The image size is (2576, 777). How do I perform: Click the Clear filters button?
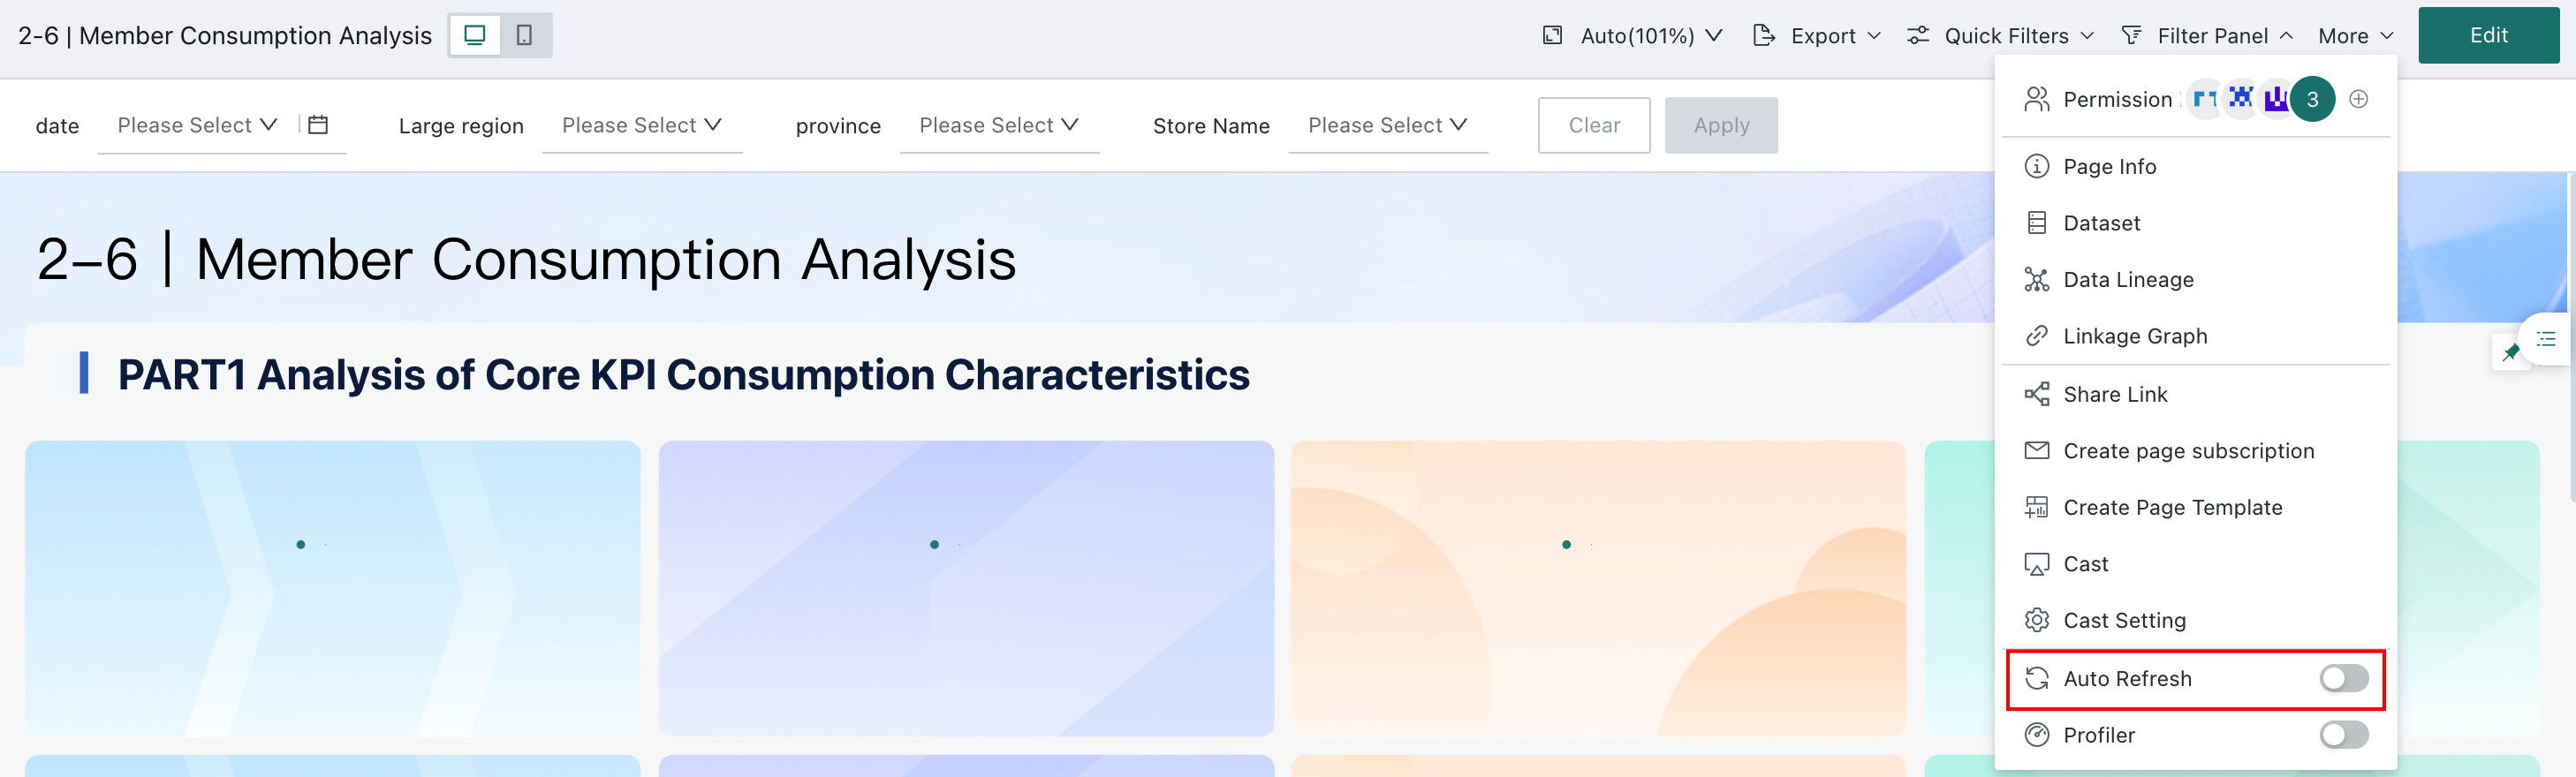pyautogui.click(x=1594, y=126)
